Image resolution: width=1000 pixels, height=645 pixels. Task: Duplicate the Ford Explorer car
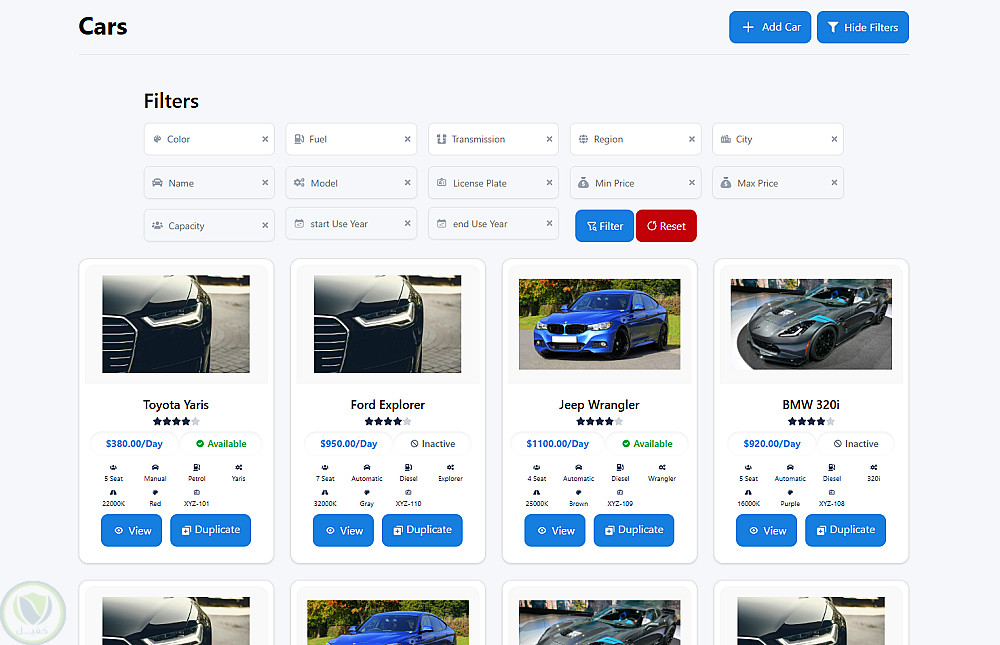coord(422,531)
